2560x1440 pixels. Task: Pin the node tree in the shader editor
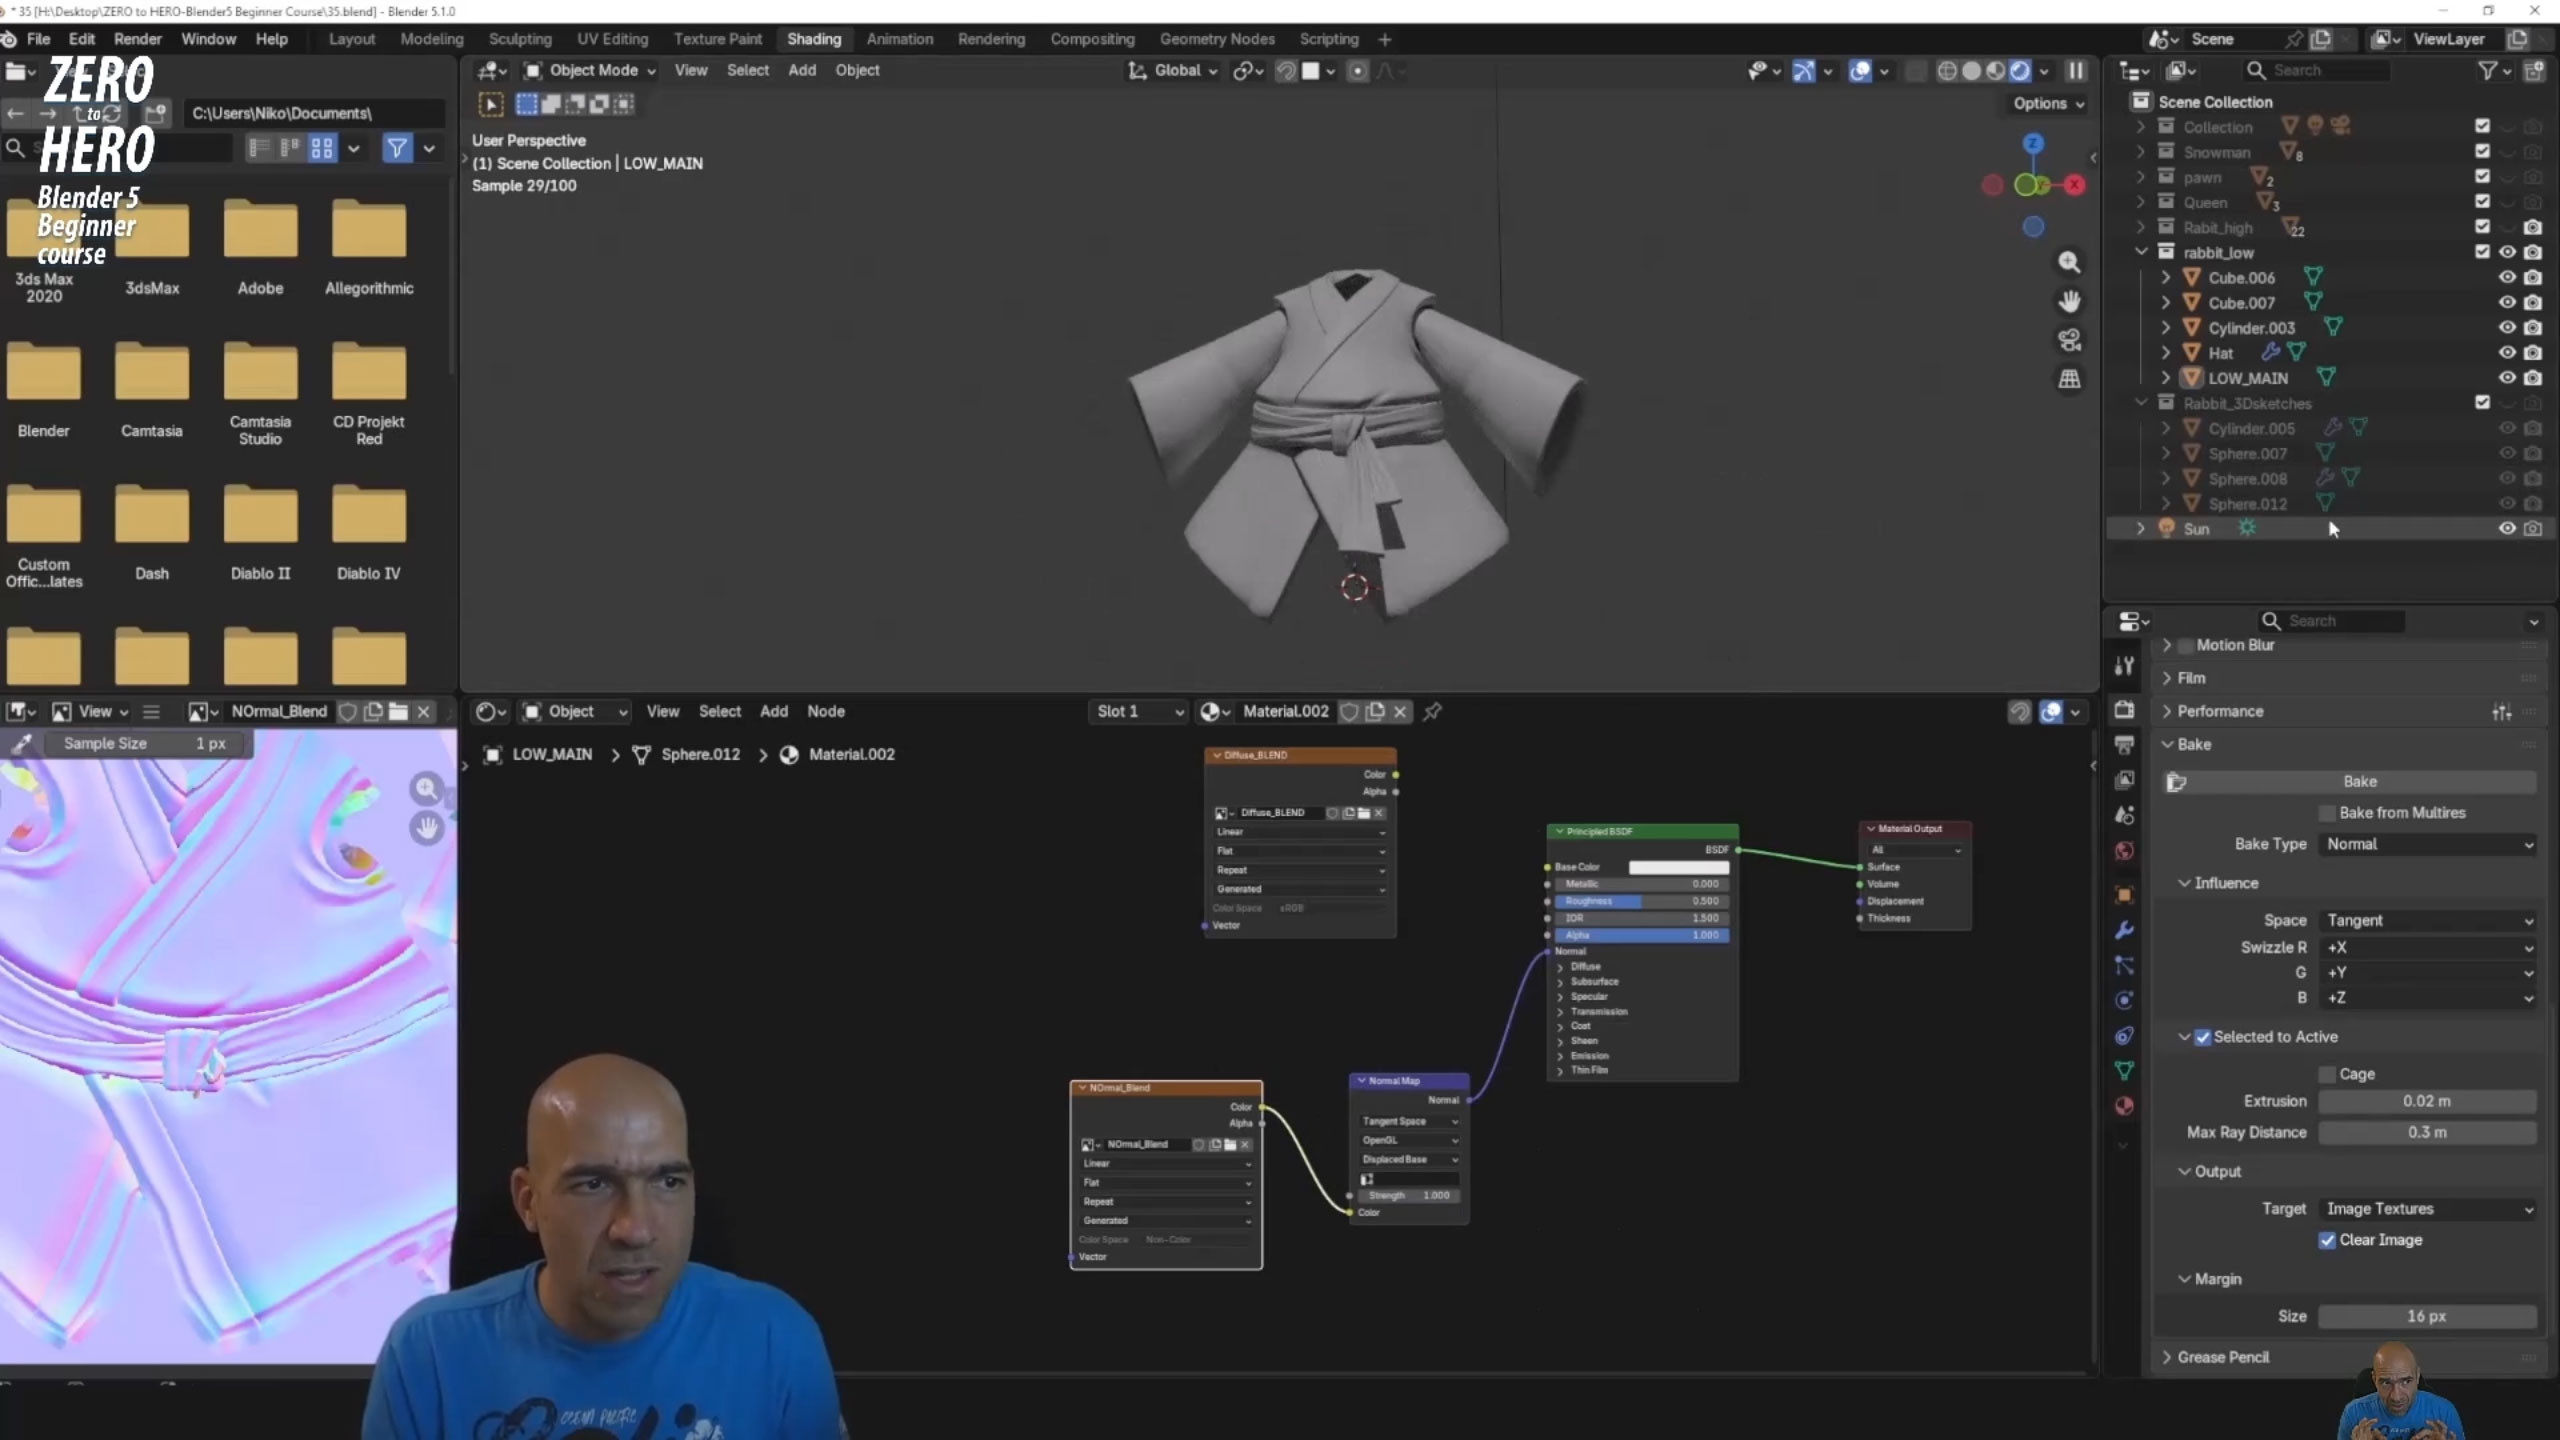(x=1432, y=711)
